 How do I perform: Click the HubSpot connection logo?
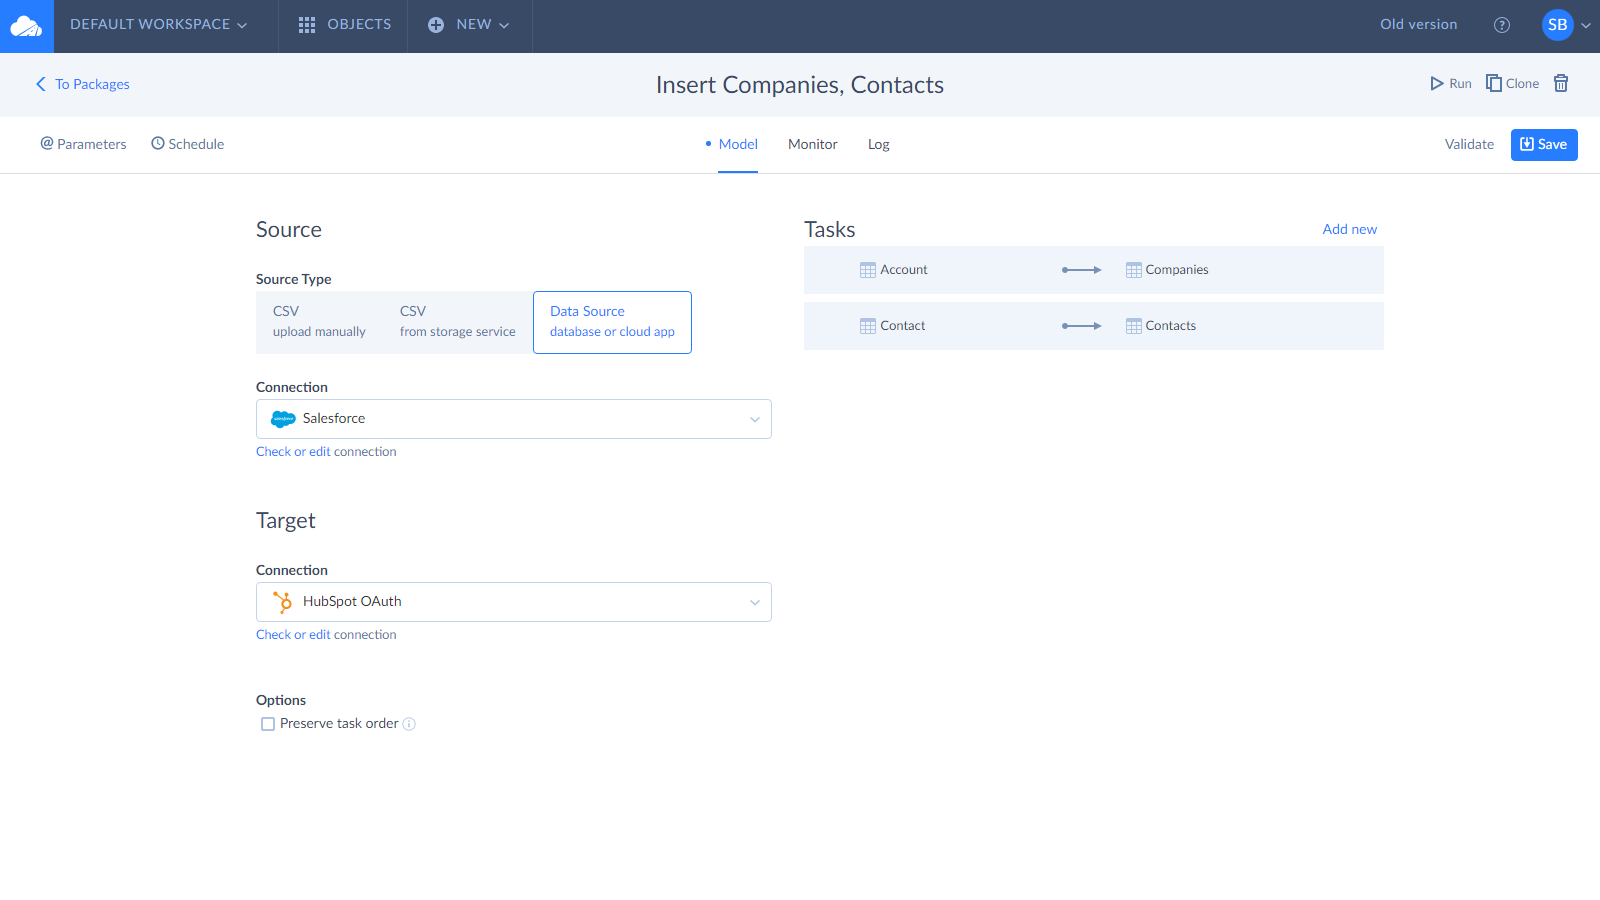pos(283,602)
